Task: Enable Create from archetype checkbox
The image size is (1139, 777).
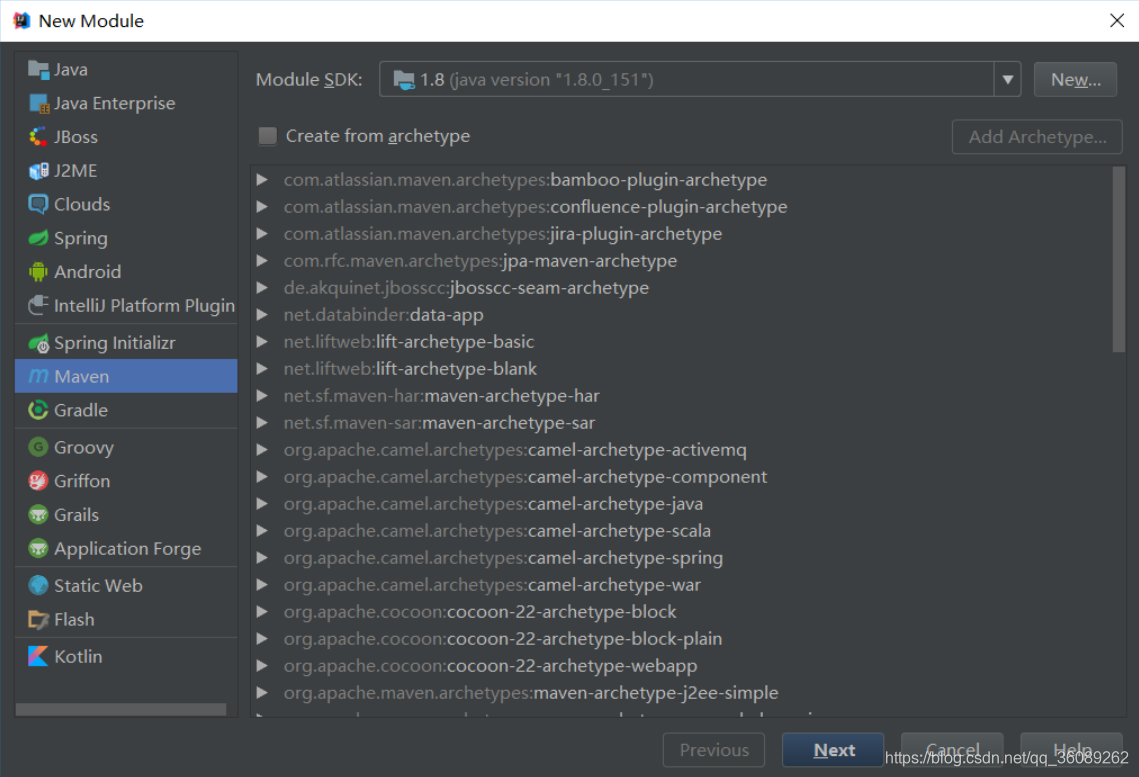Action: coord(268,136)
